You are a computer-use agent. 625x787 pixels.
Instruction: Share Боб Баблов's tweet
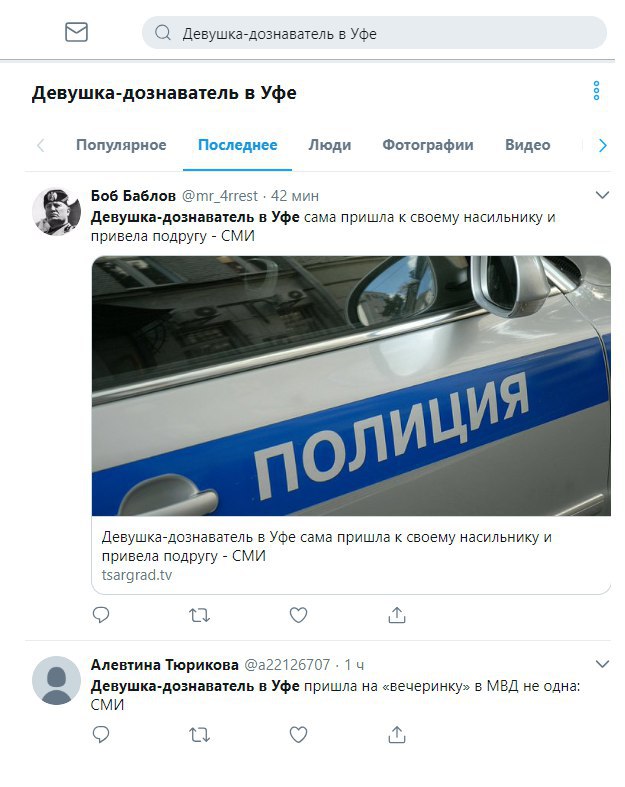pos(397,614)
